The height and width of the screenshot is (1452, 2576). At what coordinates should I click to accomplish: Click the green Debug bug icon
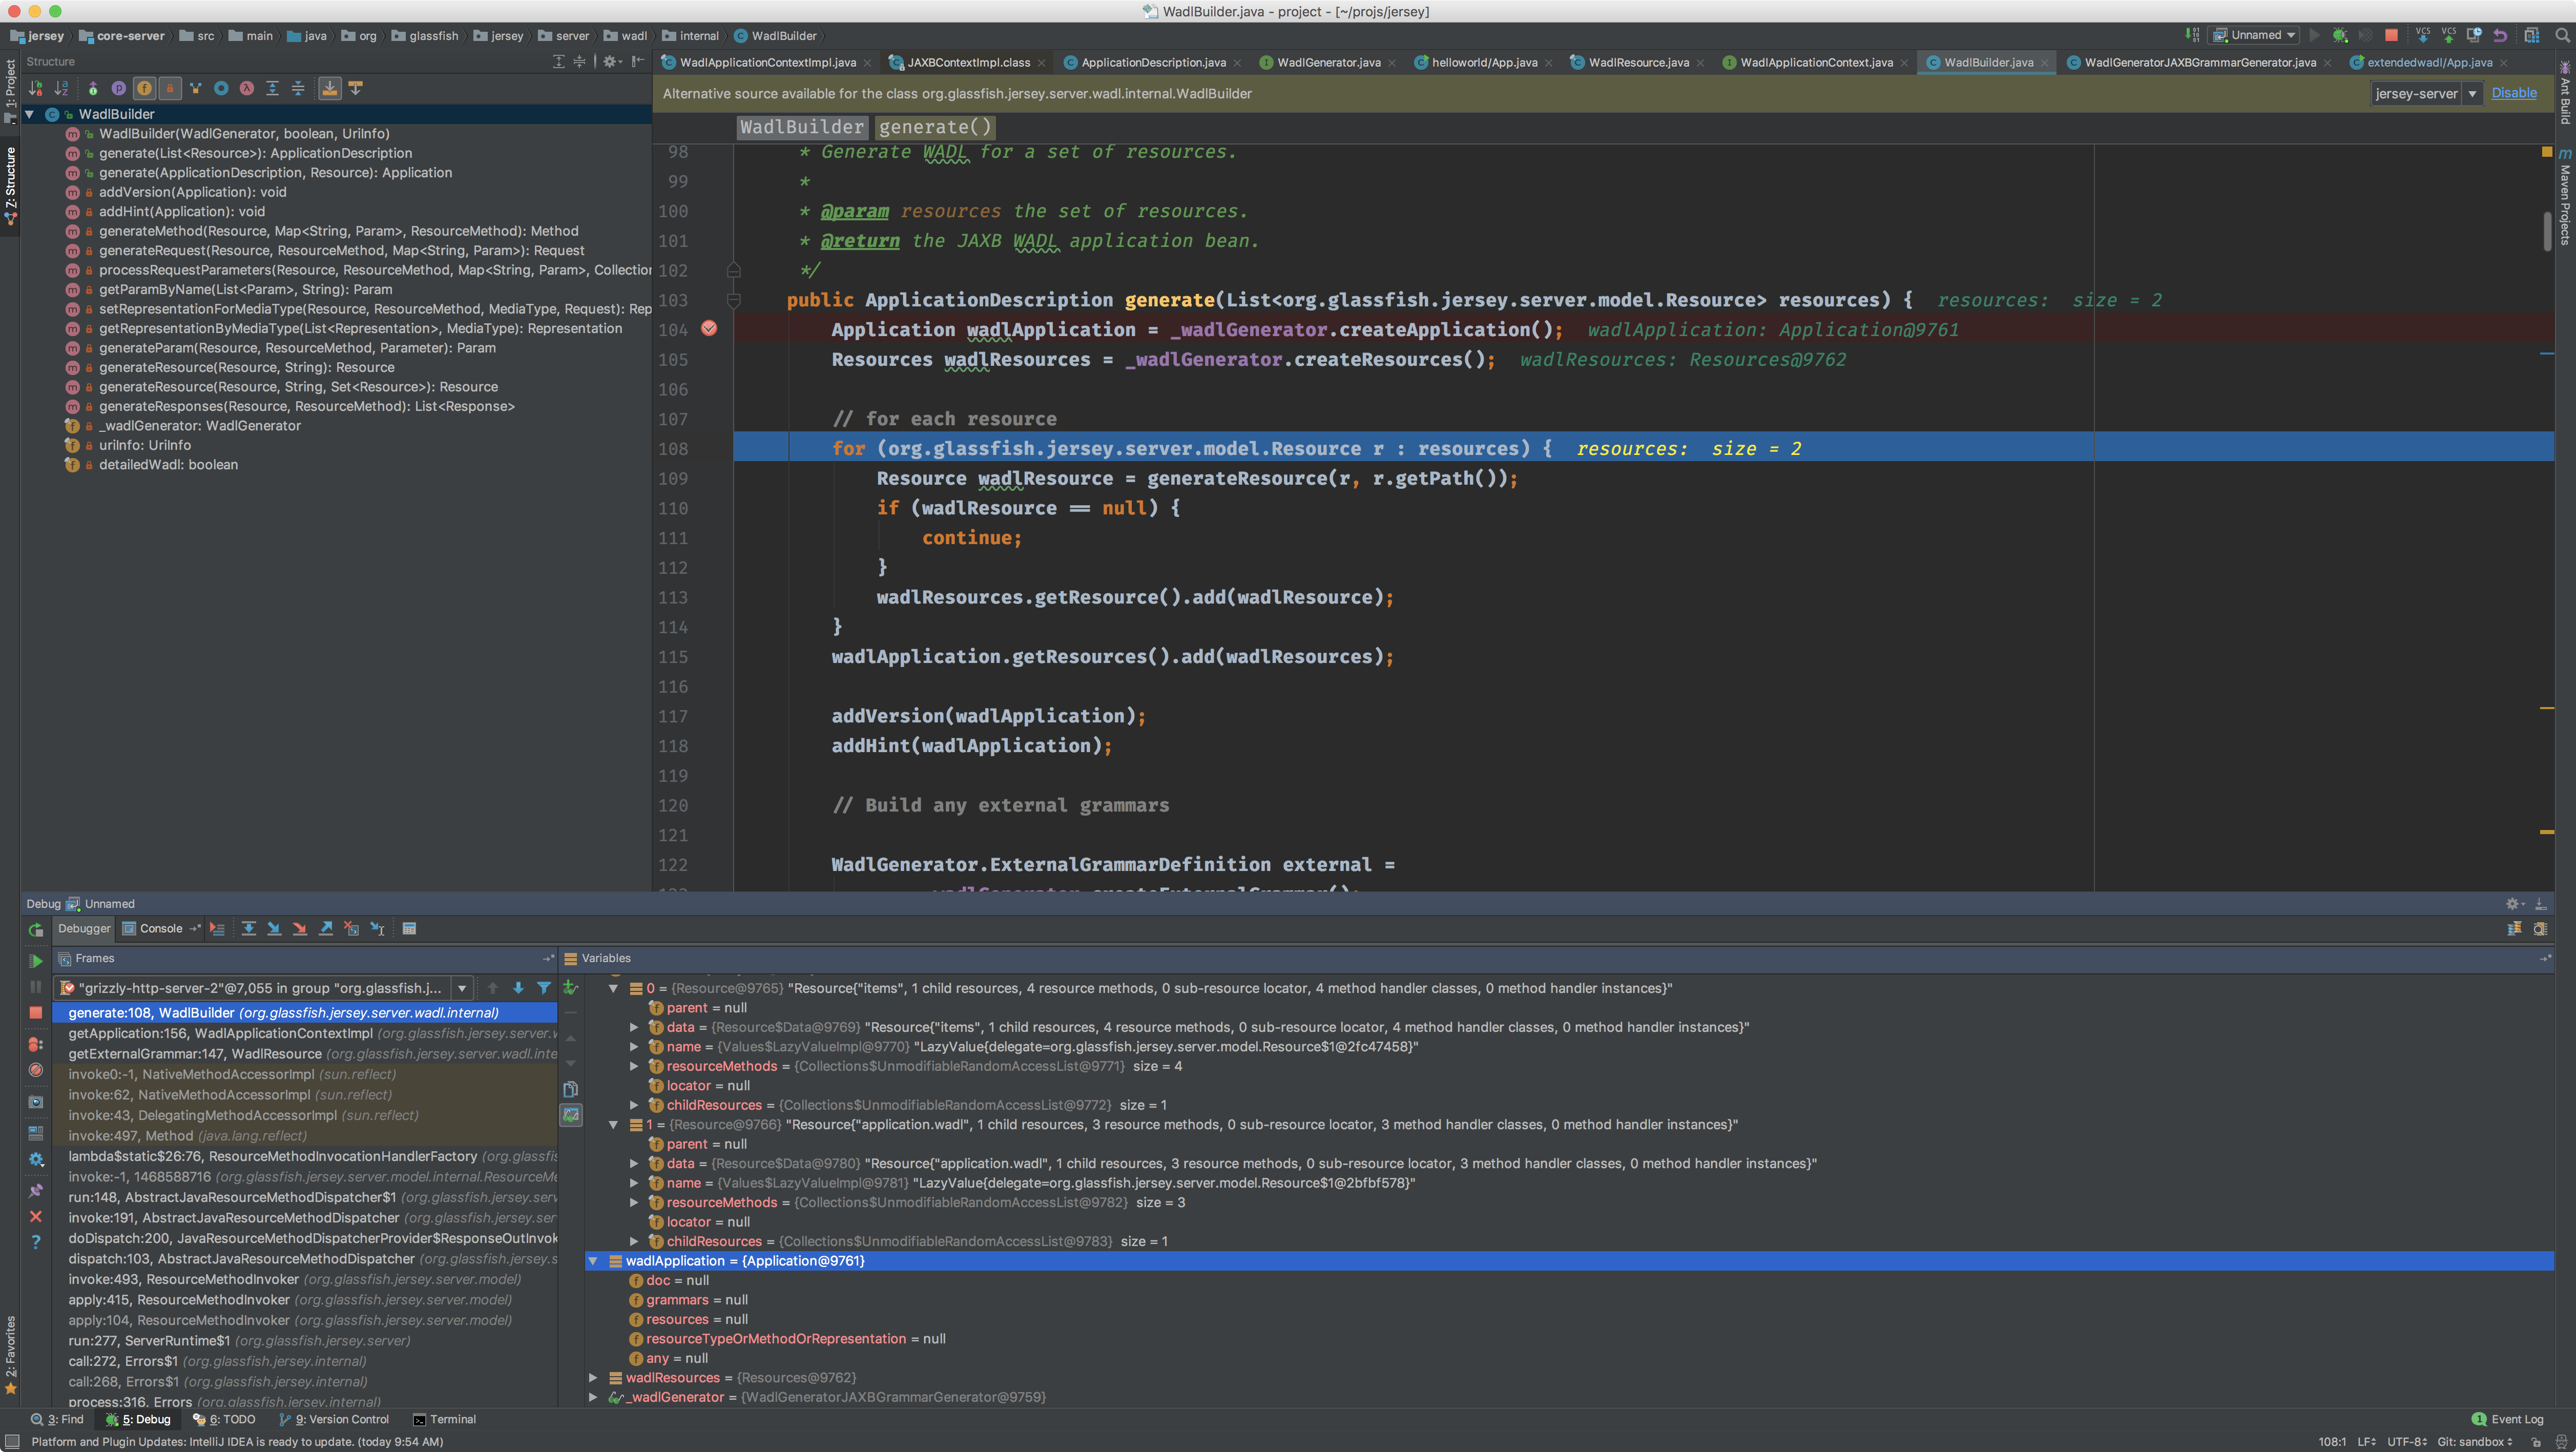pos(2340,35)
